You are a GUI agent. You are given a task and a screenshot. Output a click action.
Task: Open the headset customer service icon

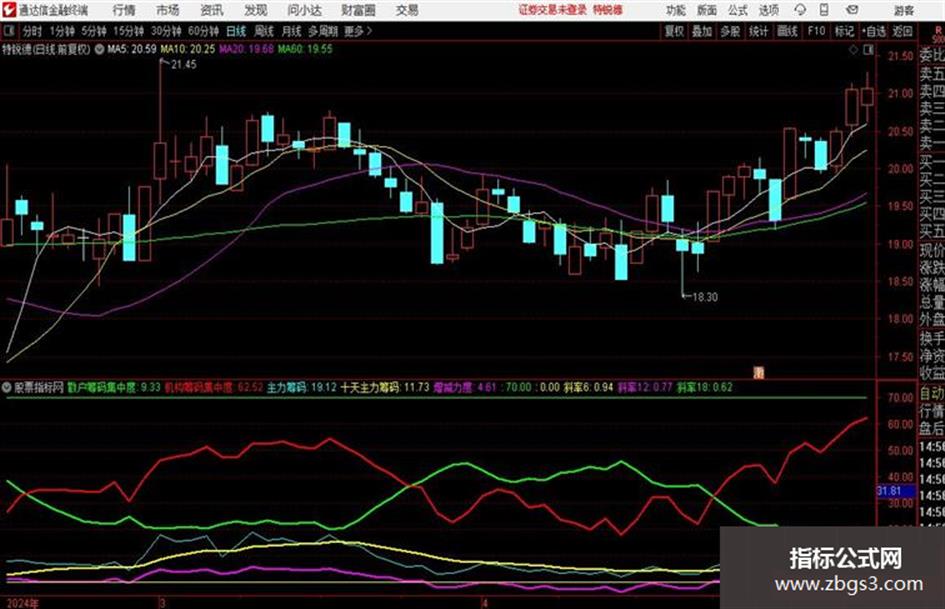800,10
